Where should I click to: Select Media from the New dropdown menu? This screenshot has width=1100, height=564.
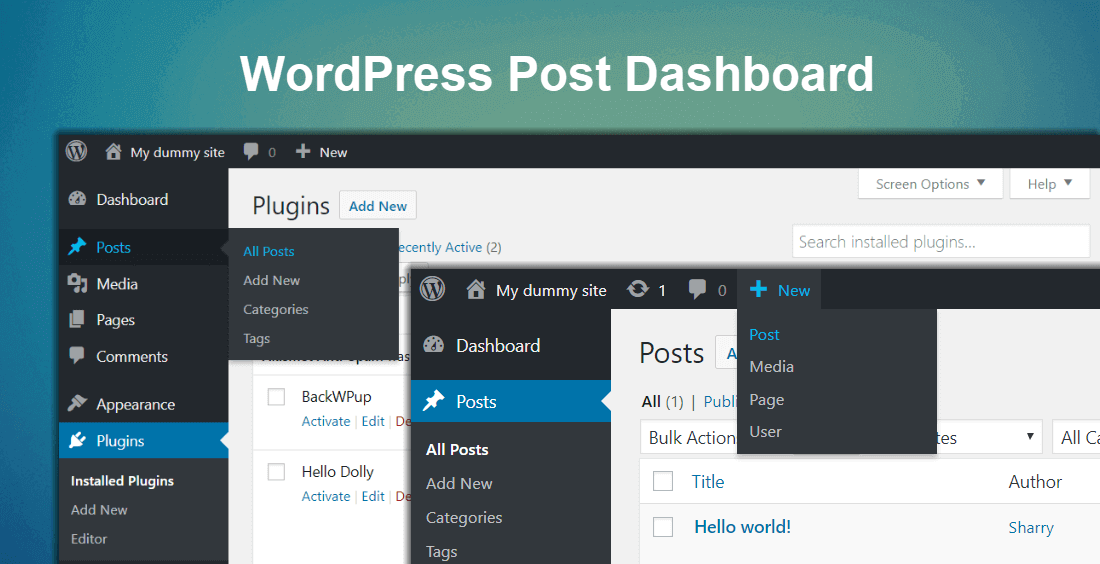[x=772, y=366]
